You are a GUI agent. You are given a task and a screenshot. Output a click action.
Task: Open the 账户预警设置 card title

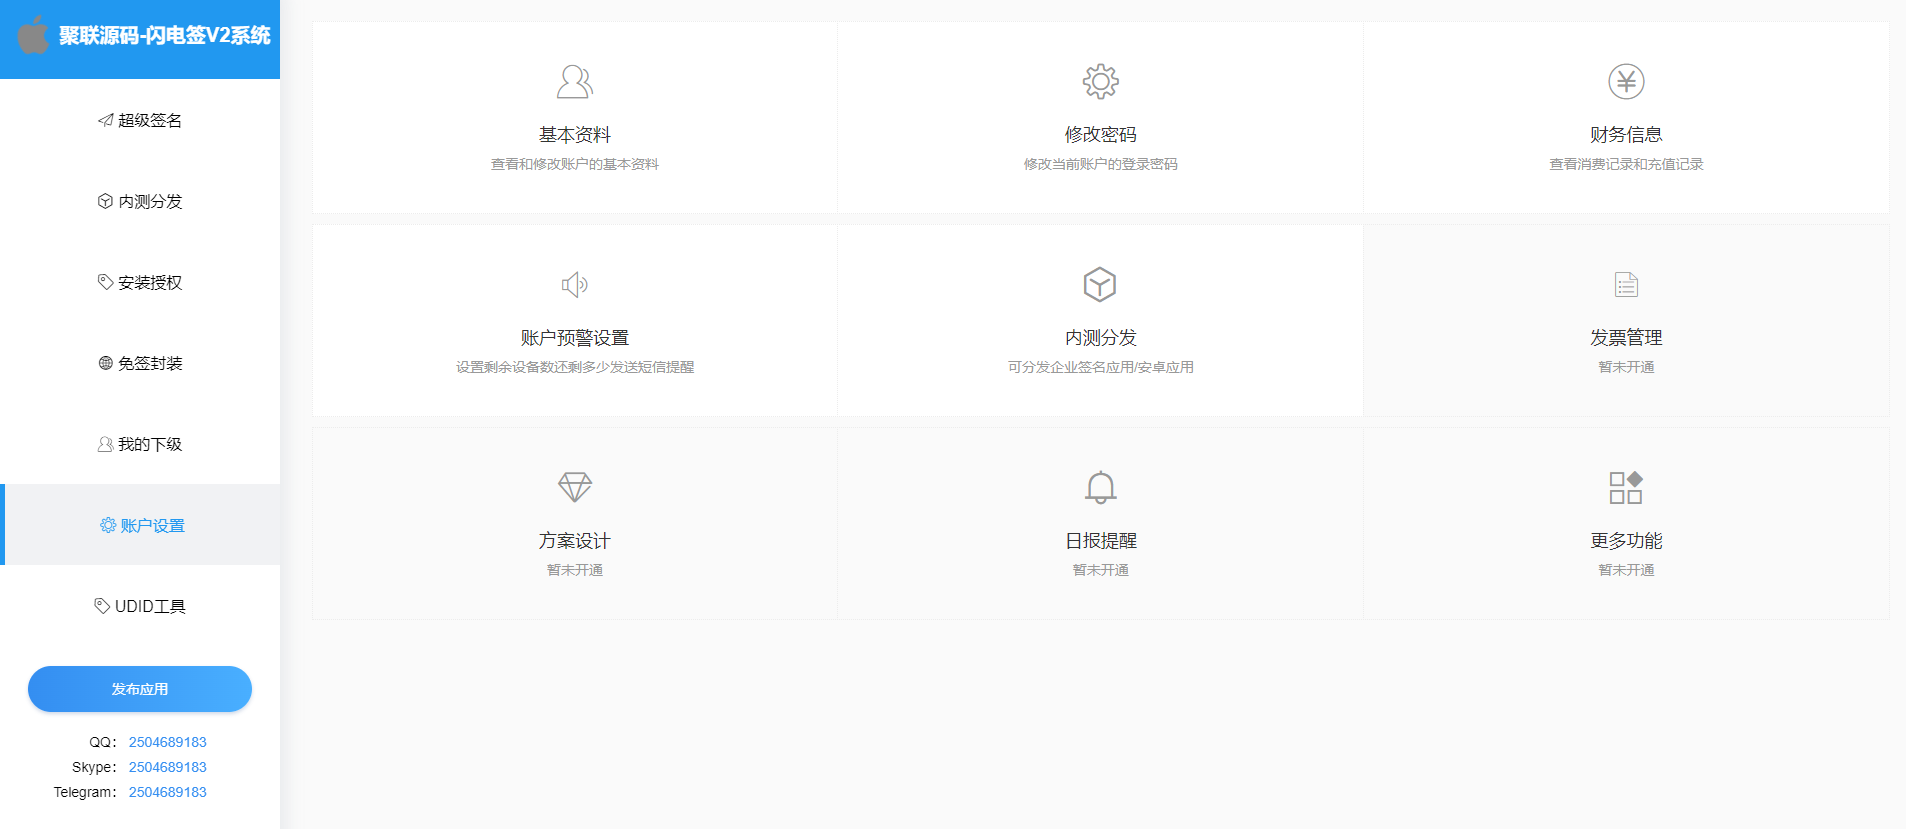click(575, 338)
